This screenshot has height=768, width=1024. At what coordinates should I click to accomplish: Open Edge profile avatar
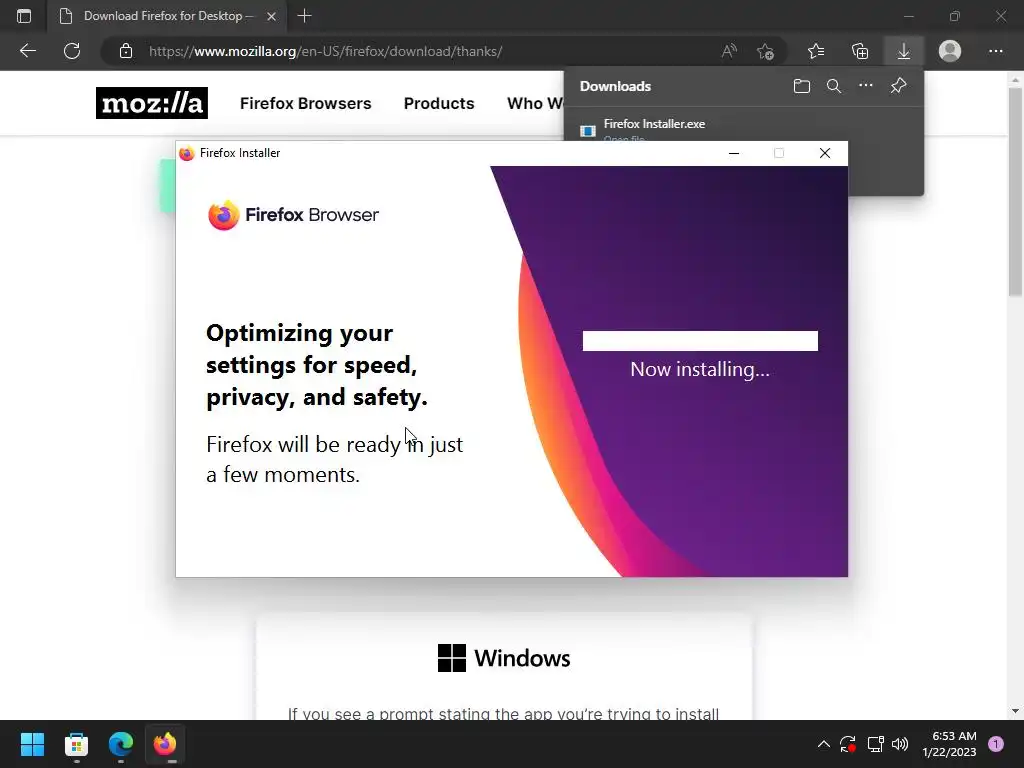(950, 51)
